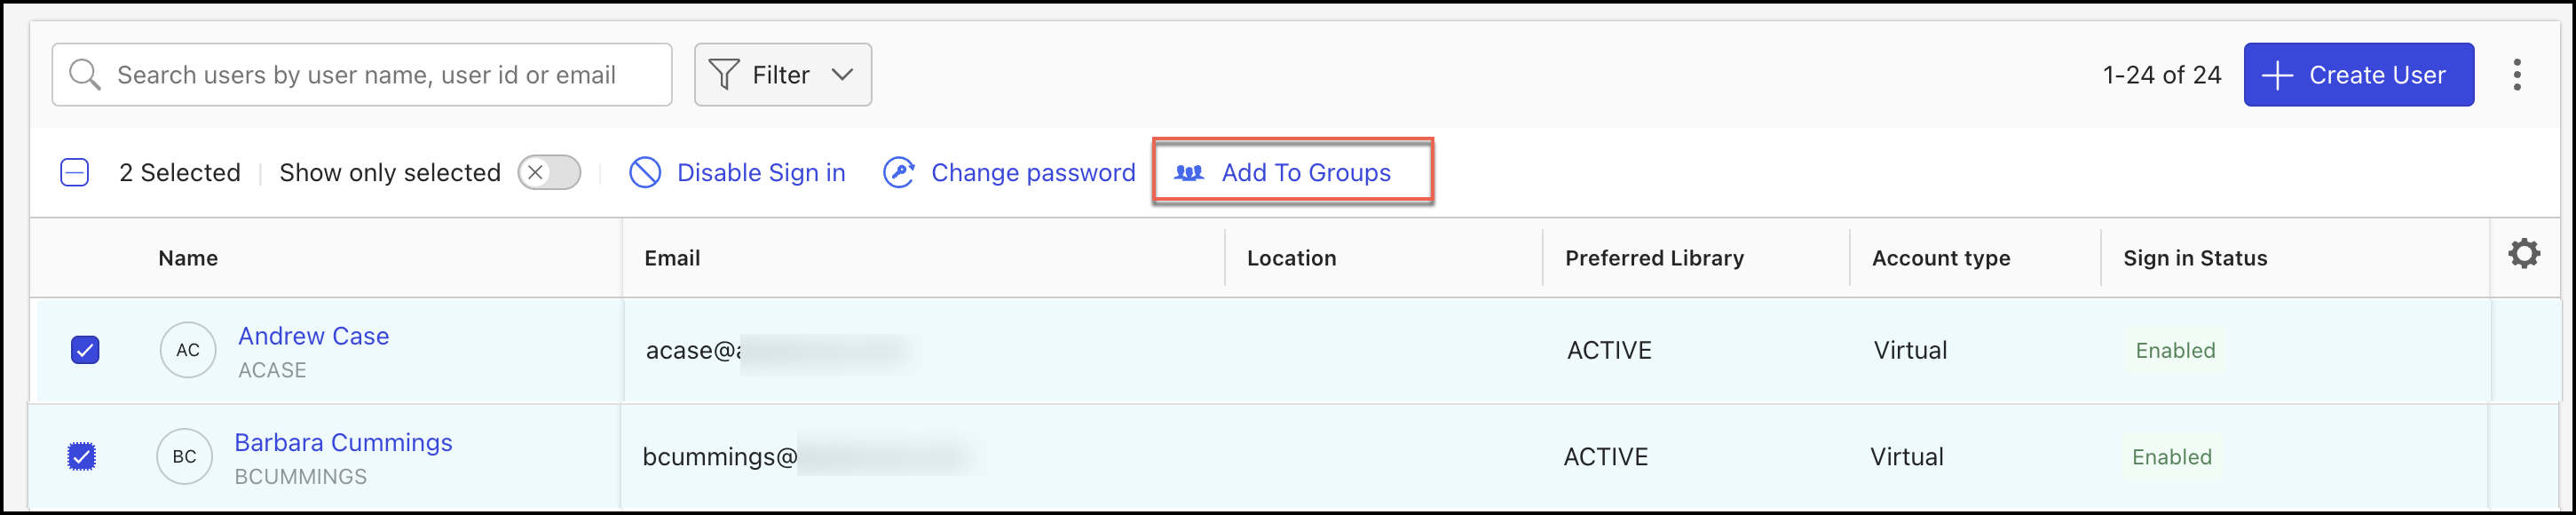Open Barbara Cummings user profile link
Viewport: 2576px width, 515px height.
(x=343, y=442)
